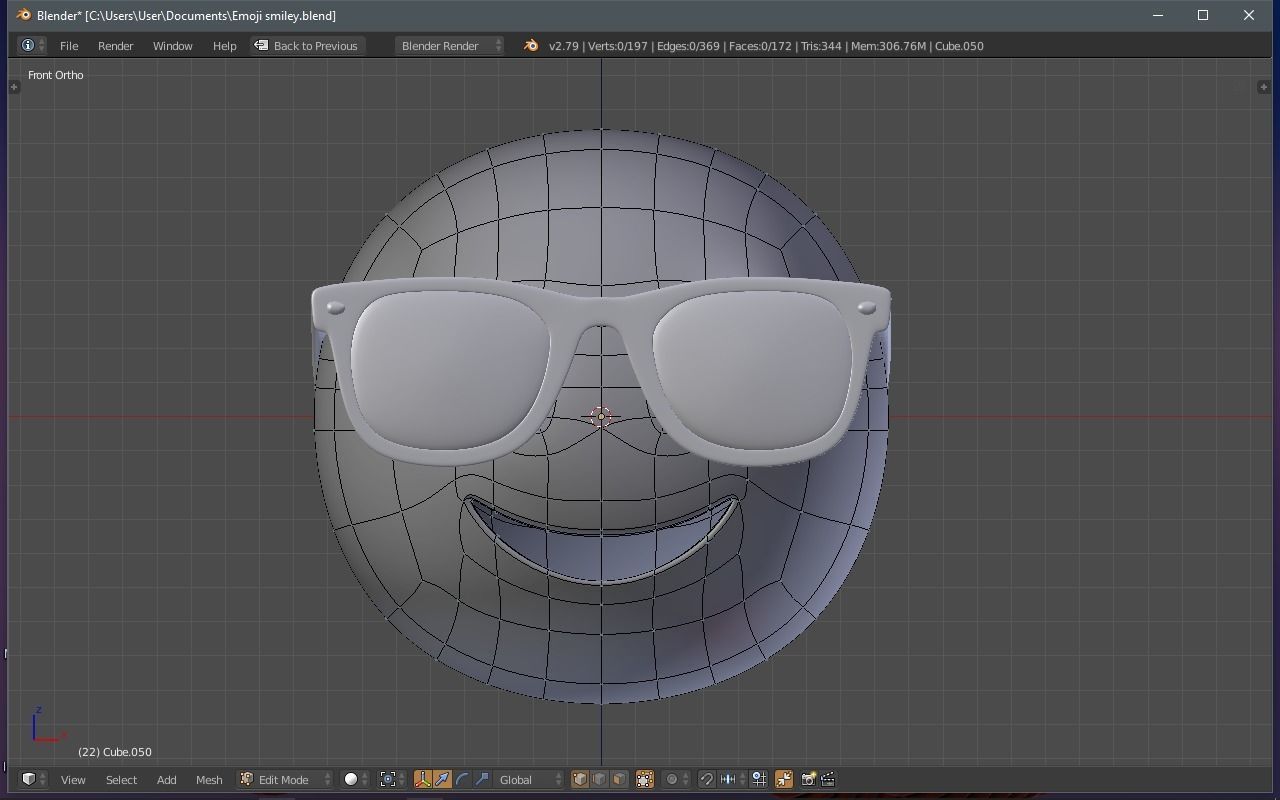Viewport: 1280px width, 800px height.
Task: Click the (22) Cube.050 object label
Action: [115, 752]
